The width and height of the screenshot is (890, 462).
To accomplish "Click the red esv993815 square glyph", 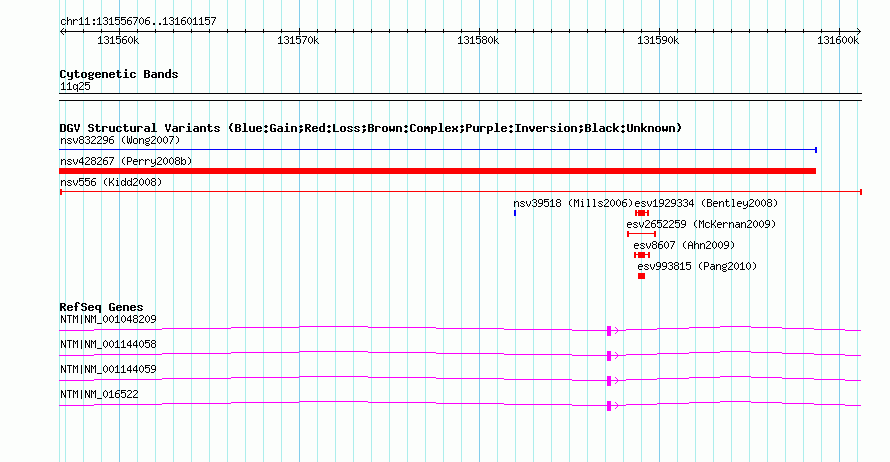I will 641,276.
